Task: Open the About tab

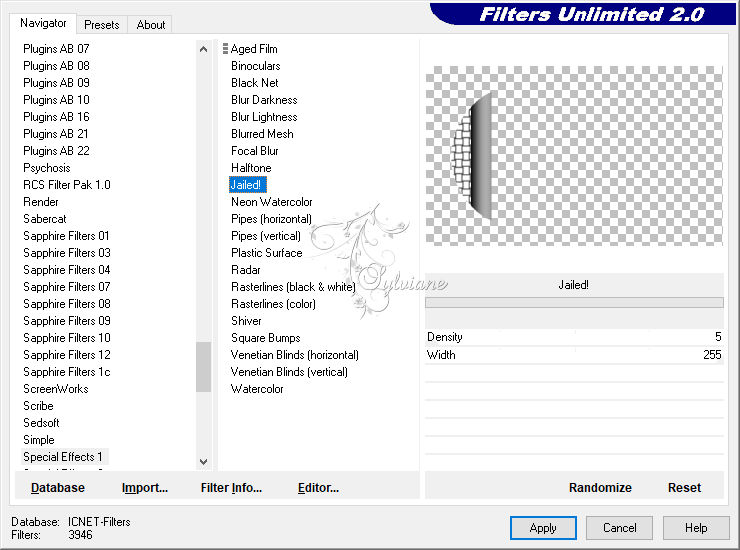Action: click(151, 25)
